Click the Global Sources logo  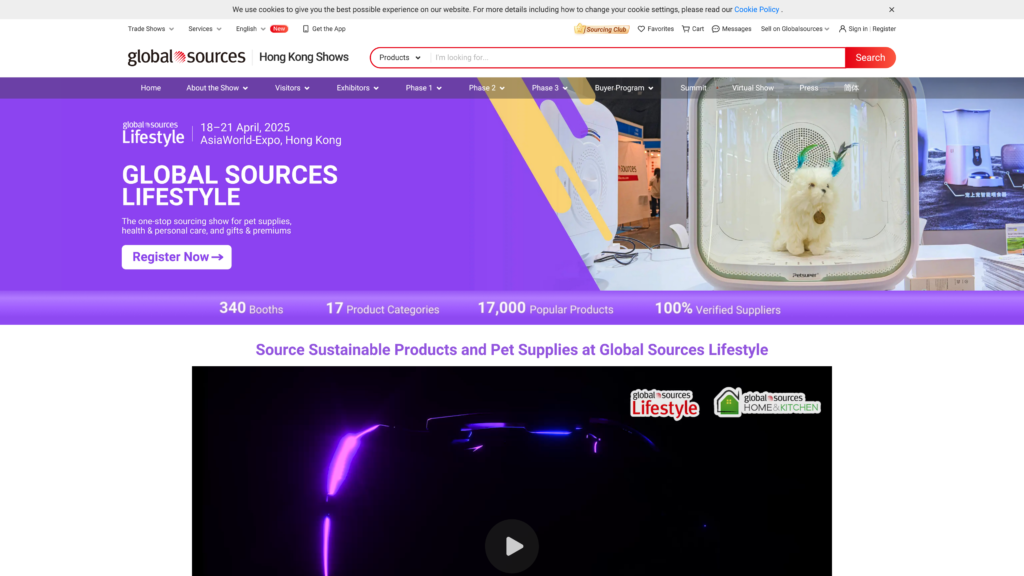[x=186, y=57]
